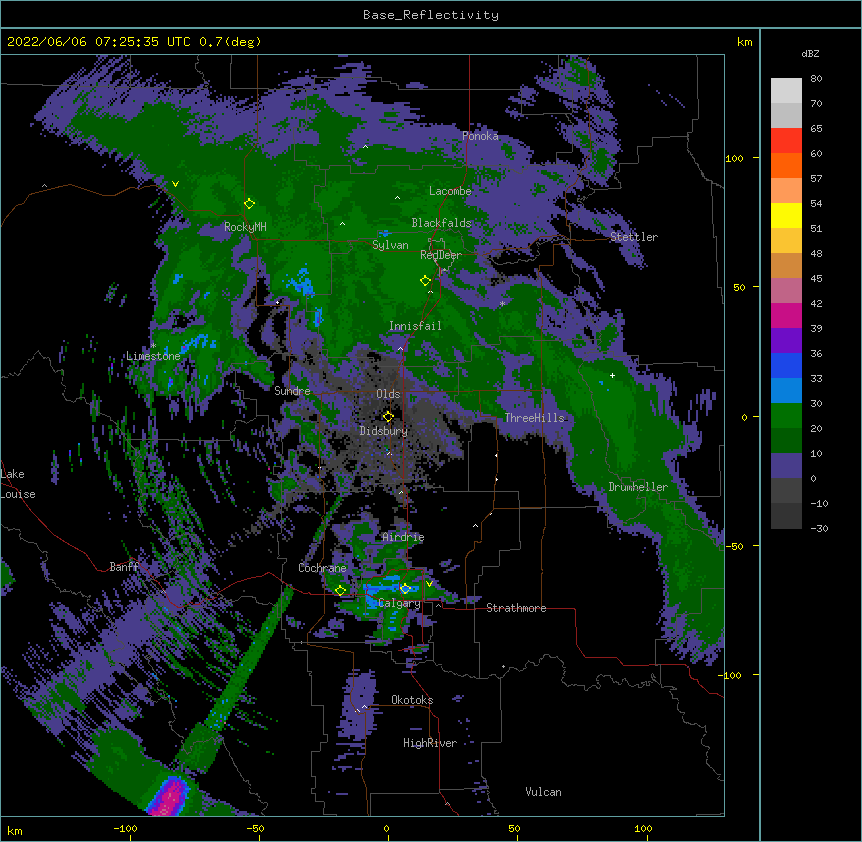
Task: Click the RockyMH city label
Action: [245, 227]
